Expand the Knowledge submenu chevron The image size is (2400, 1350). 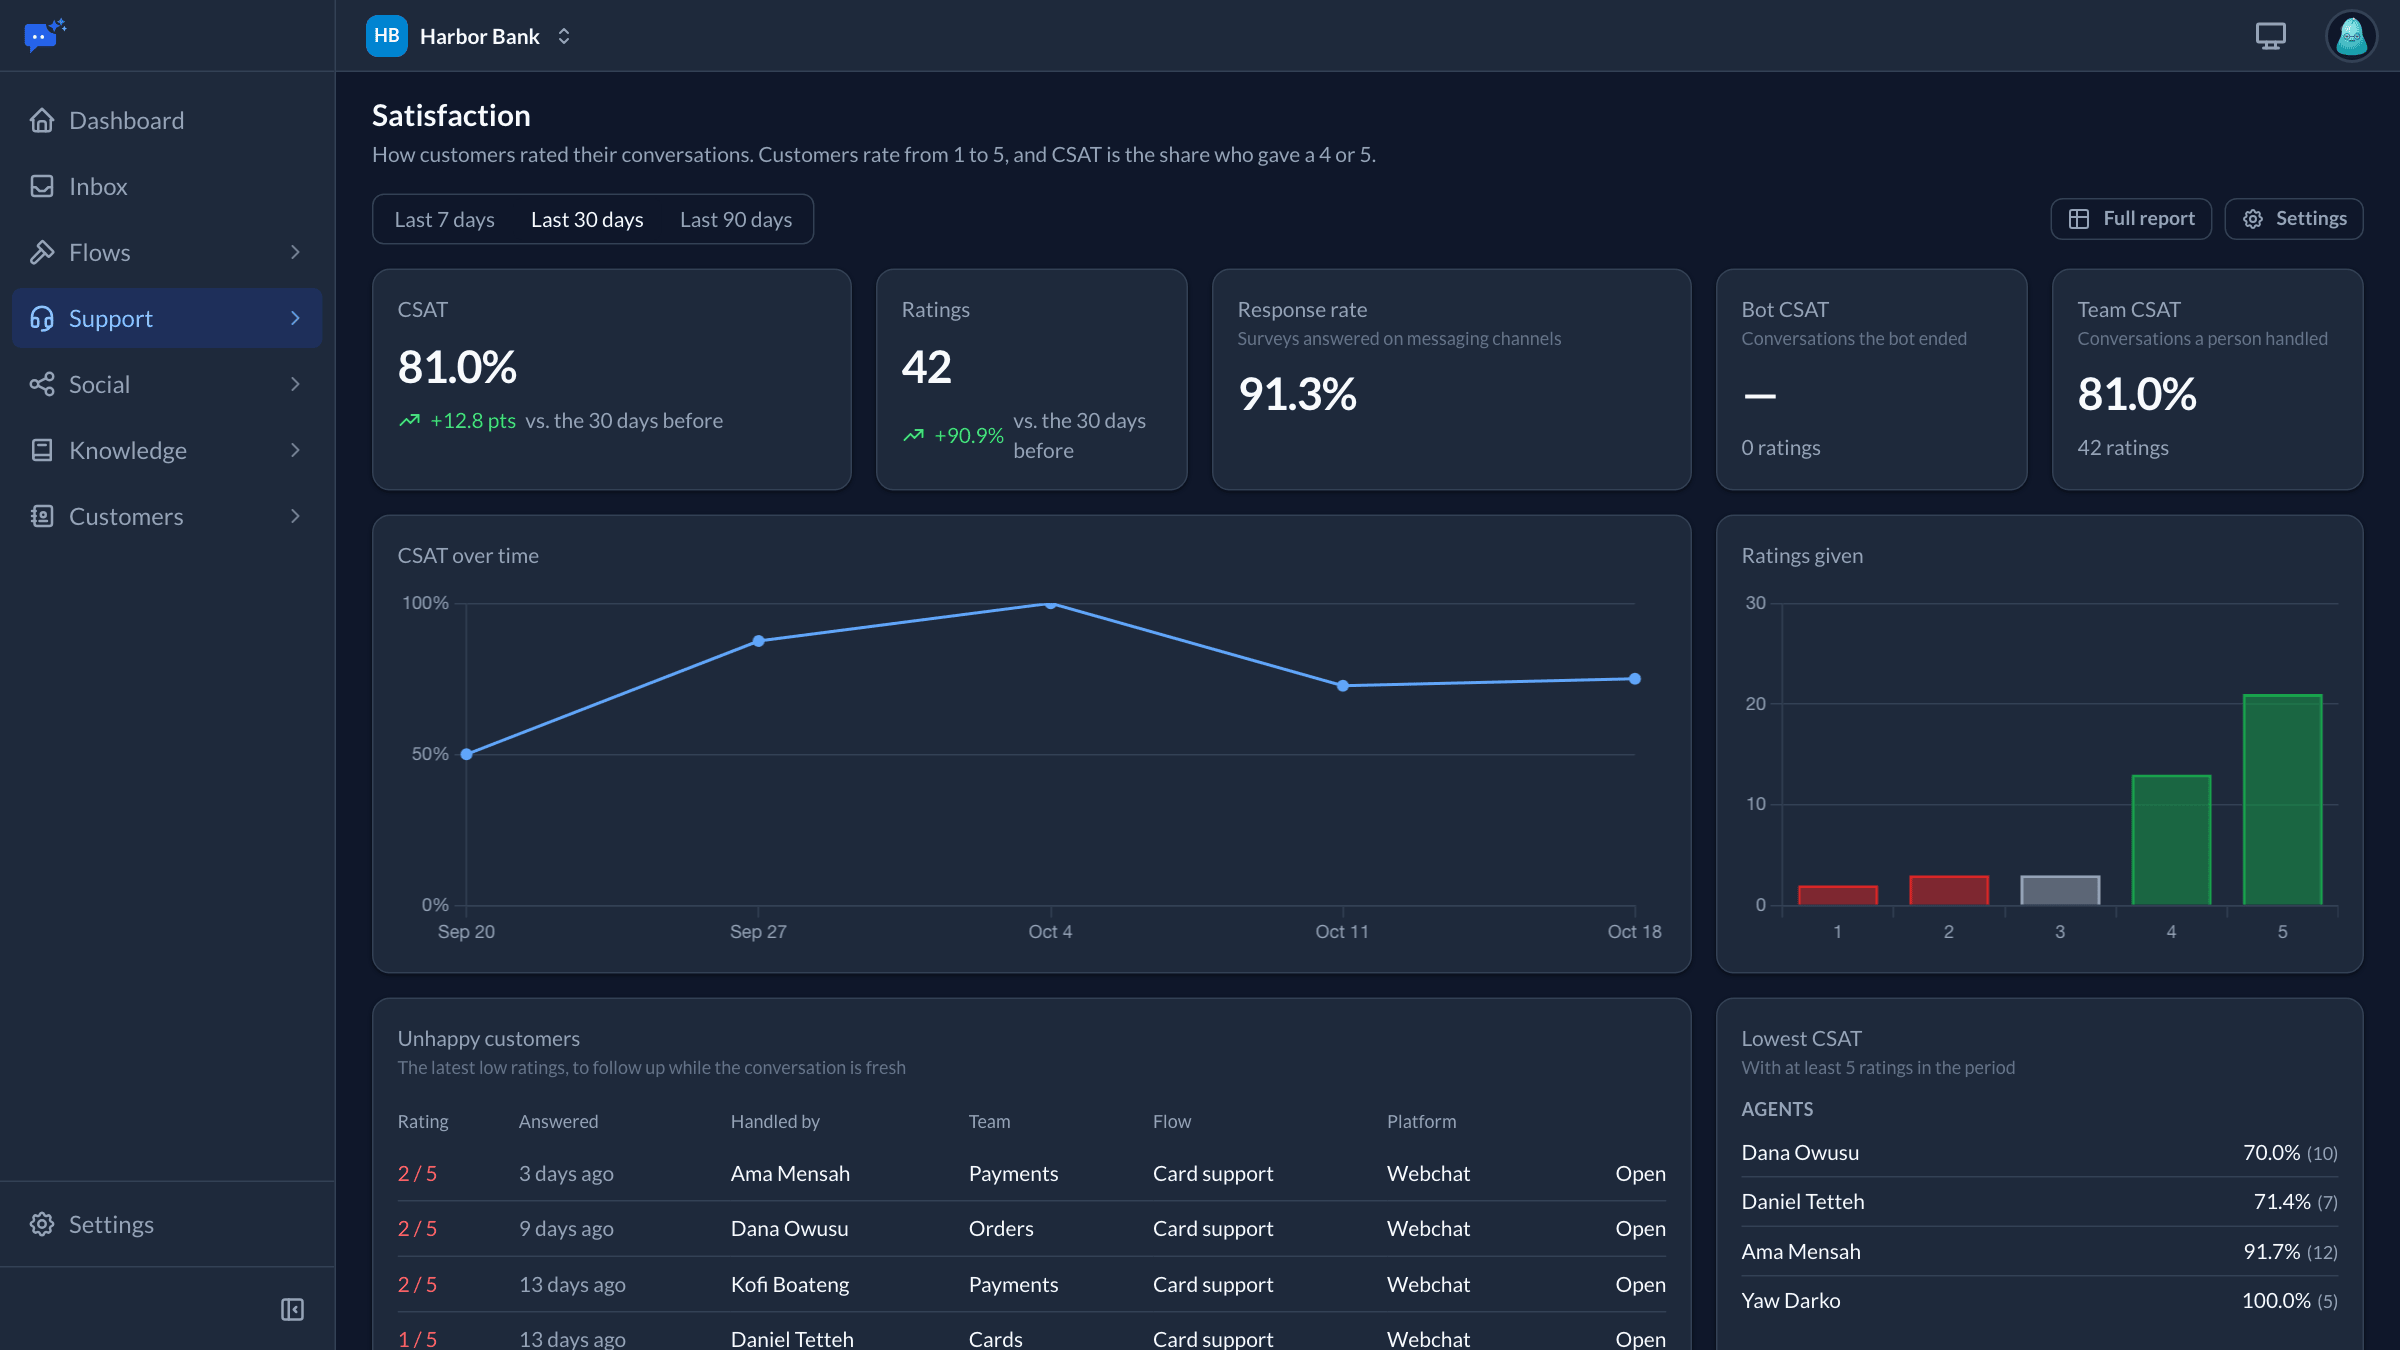[x=295, y=451]
